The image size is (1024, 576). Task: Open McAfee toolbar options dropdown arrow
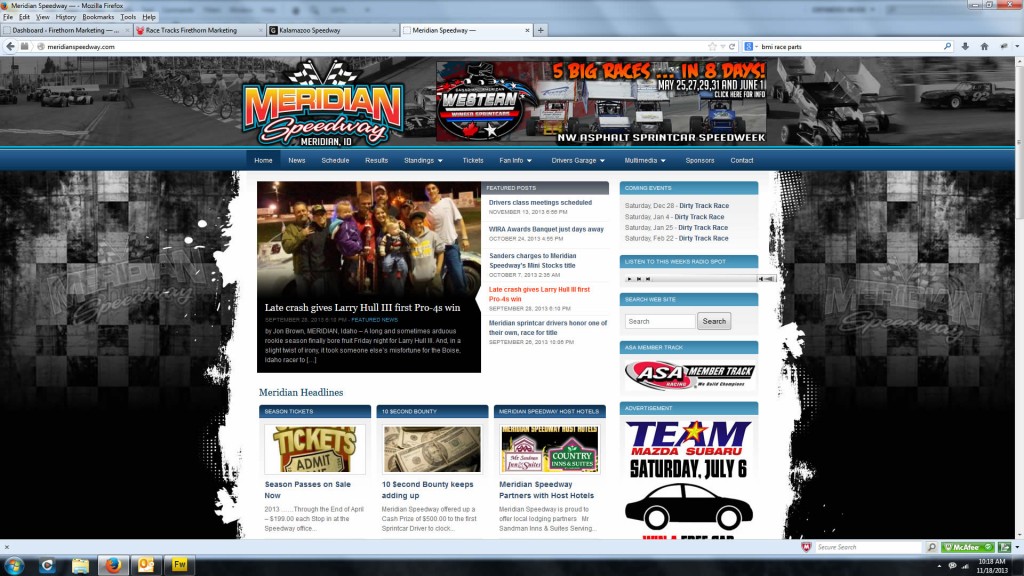coord(1017,547)
